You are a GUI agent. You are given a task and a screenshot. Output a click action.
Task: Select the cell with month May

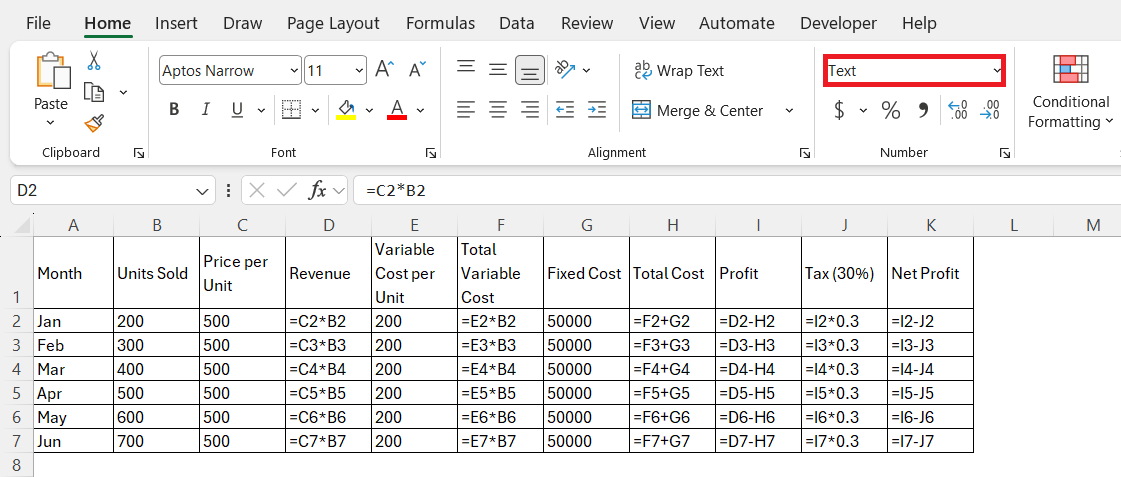(73, 418)
